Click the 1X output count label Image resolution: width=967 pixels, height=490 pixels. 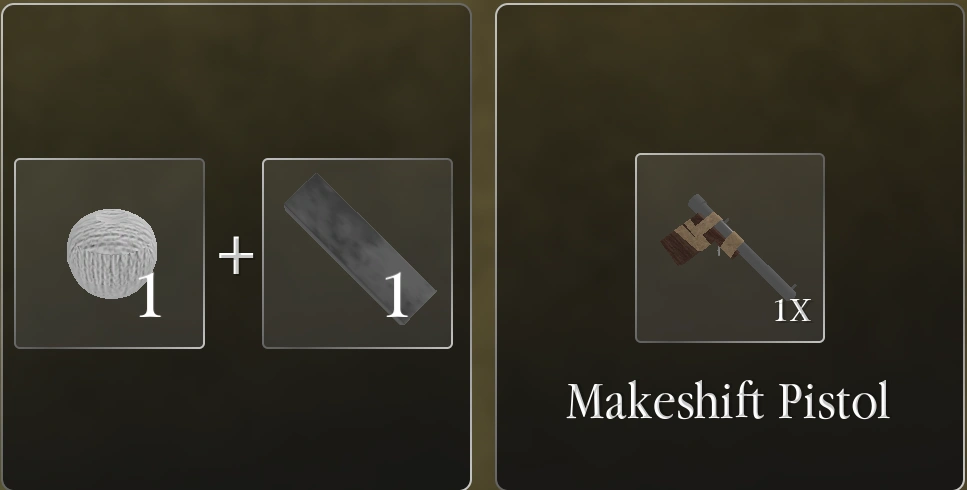pos(792,311)
